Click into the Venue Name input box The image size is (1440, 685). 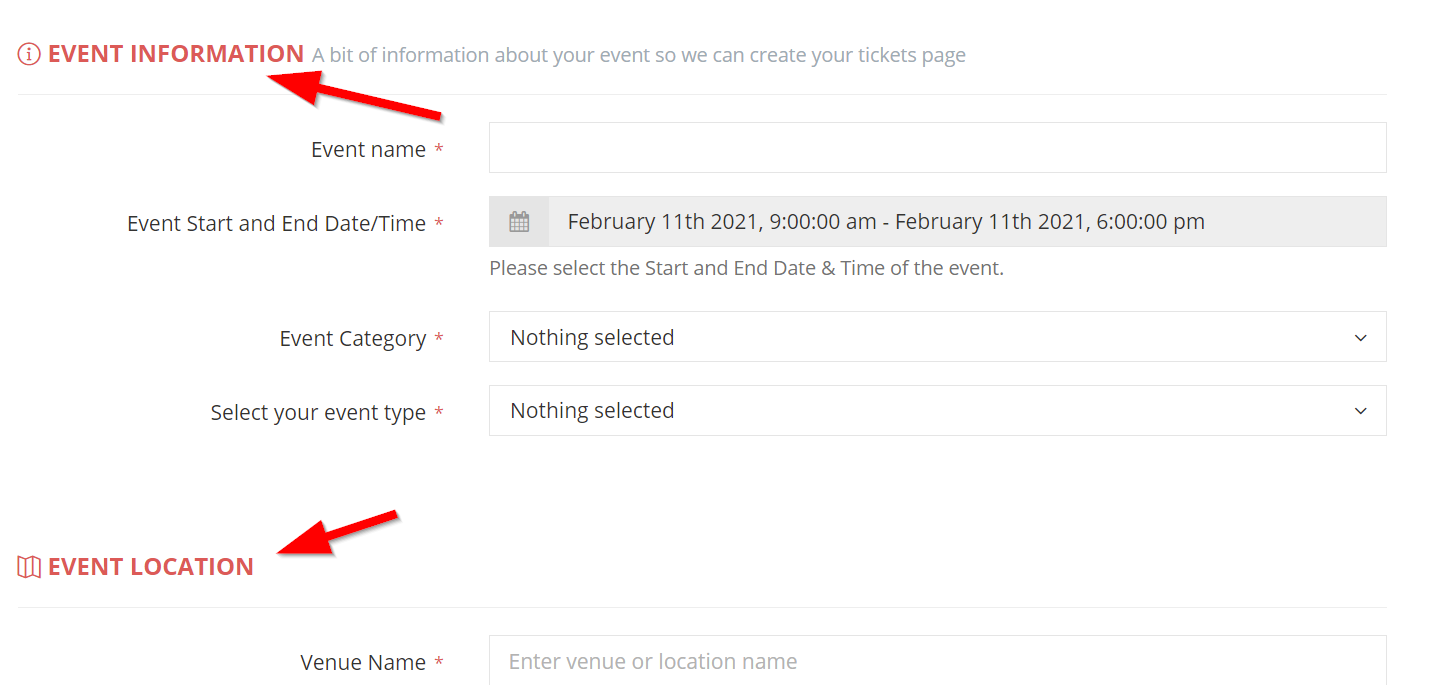936,661
